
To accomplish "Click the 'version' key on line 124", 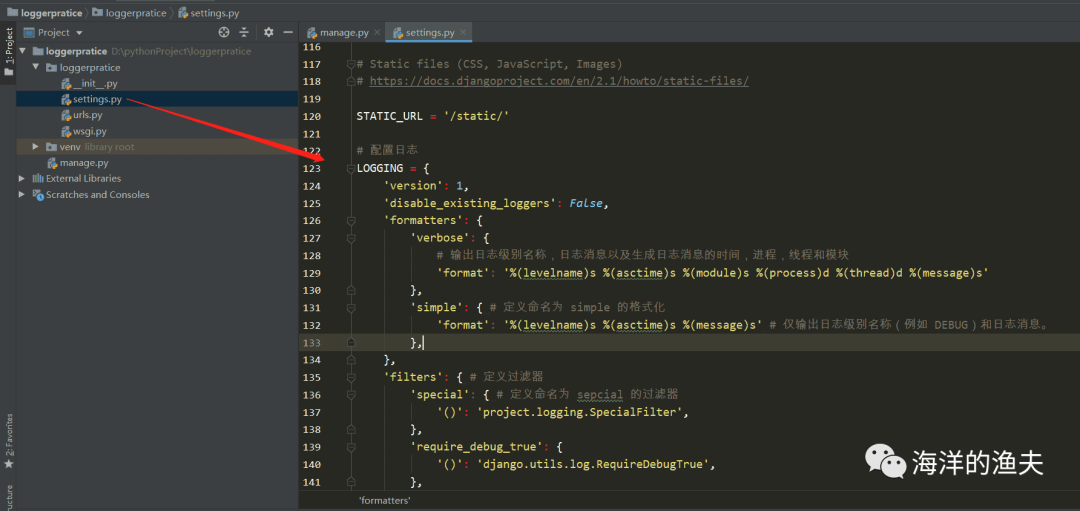I will (413, 186).
